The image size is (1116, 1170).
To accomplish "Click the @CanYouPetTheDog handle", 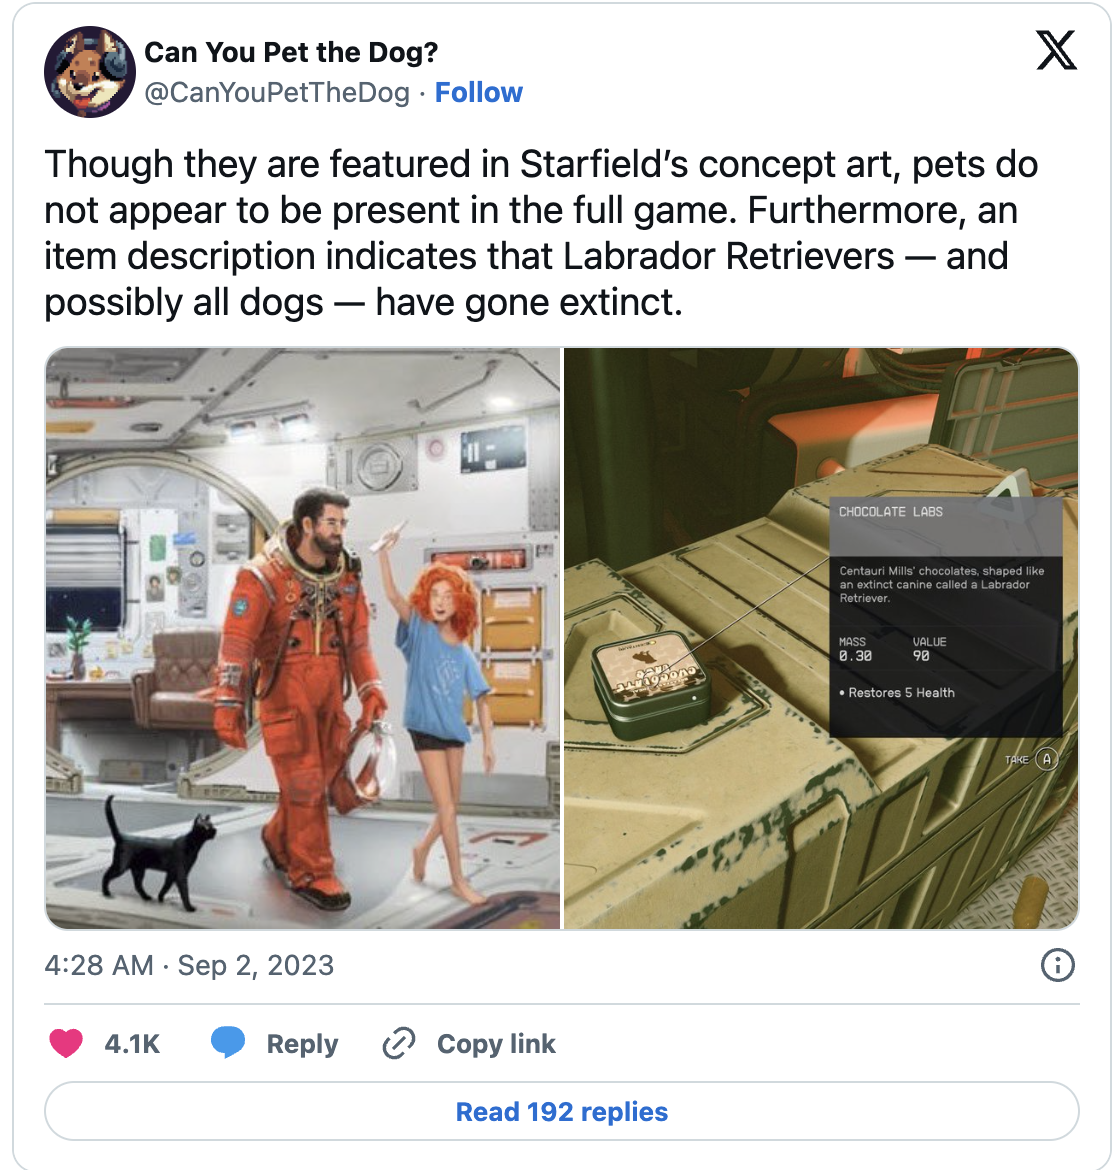I will [277, 93].
